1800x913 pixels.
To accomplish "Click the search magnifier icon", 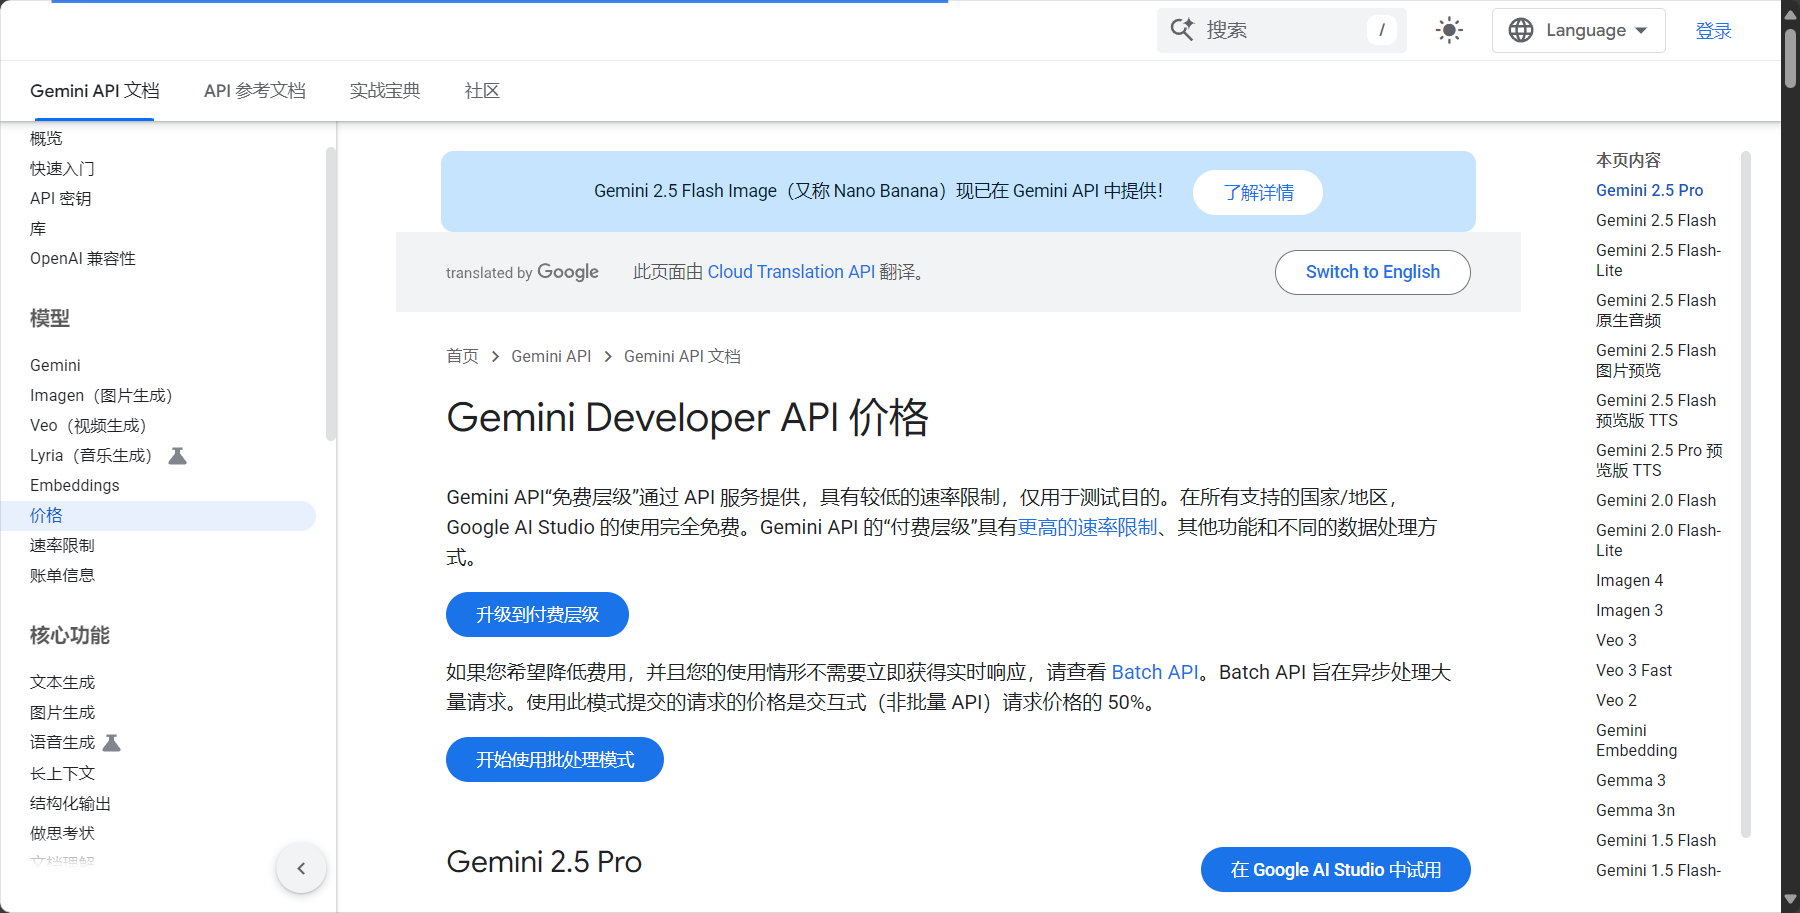I will point(1182,30).
